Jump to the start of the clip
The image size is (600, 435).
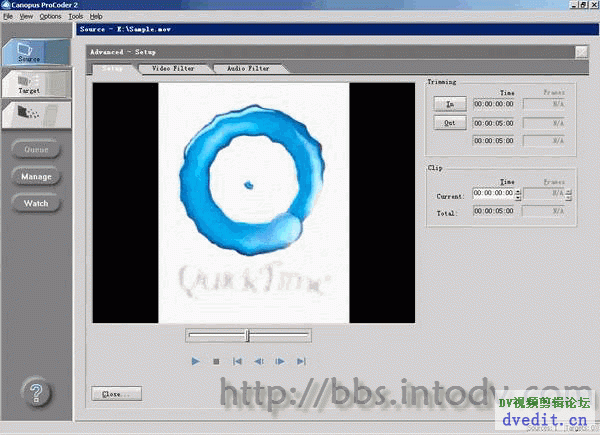(237, 361)
